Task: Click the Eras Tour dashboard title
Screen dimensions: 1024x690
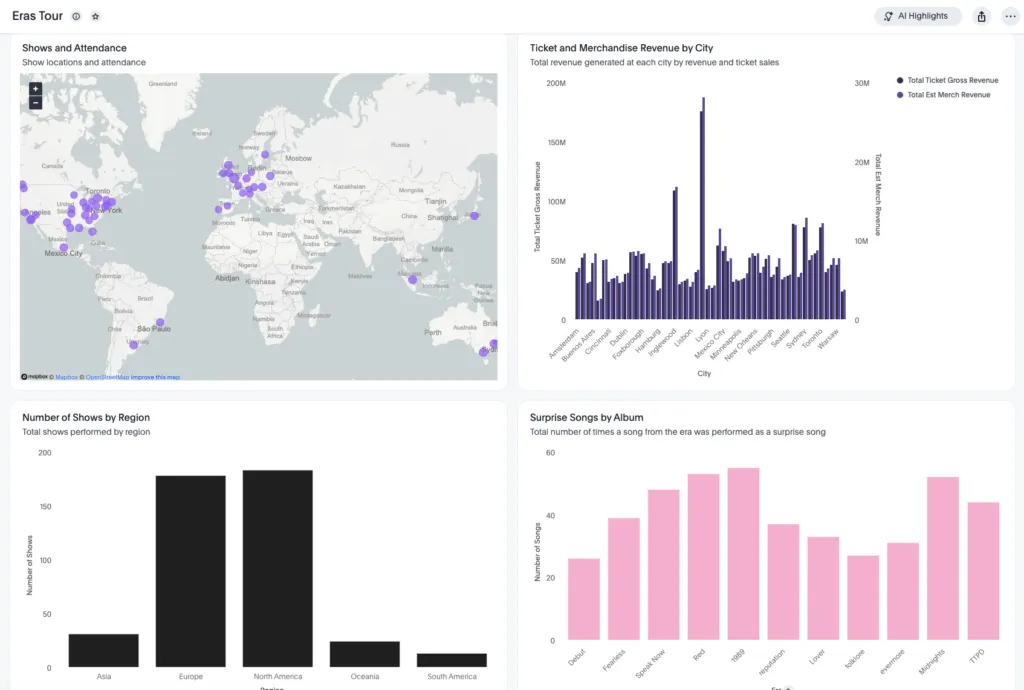Action: click(37, 17)
